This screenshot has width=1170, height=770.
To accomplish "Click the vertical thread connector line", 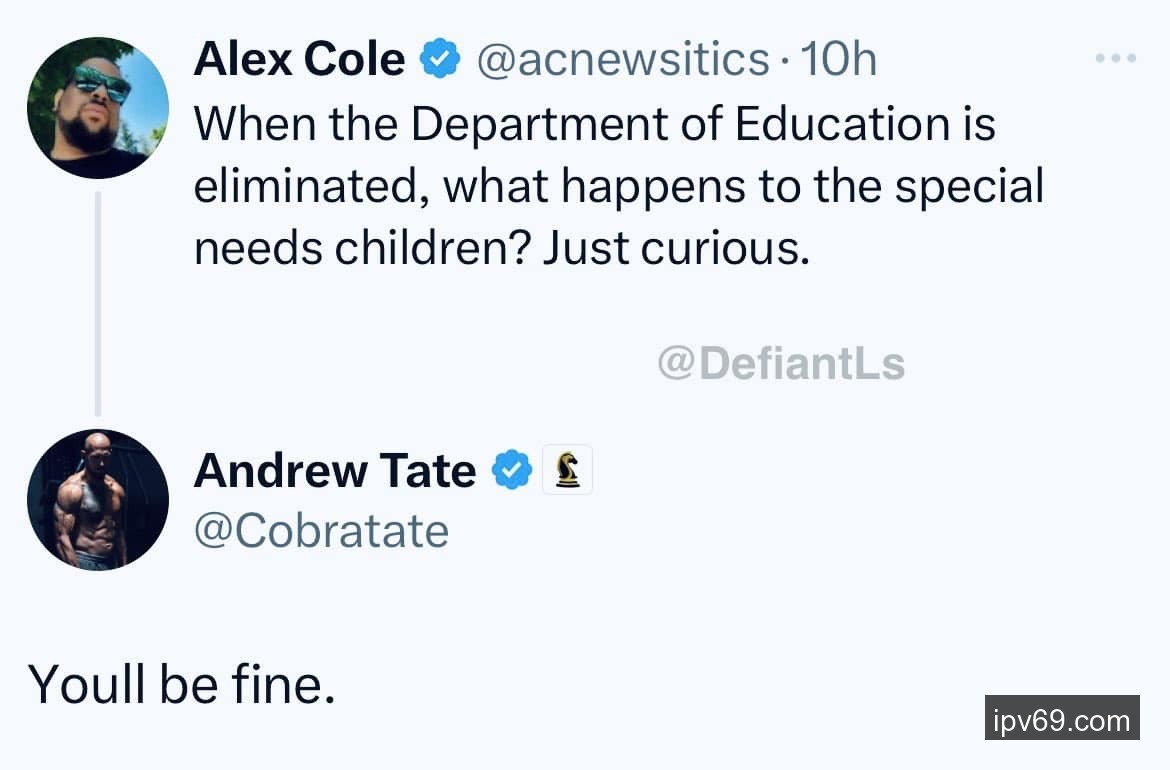I will (98, 302).
